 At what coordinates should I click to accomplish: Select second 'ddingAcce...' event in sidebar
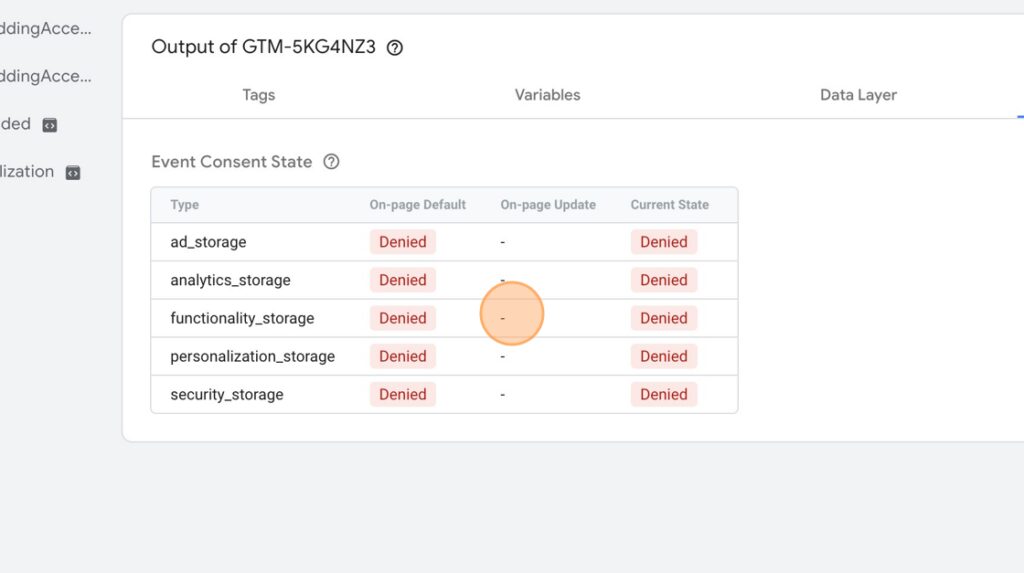(x=46, y=76)
